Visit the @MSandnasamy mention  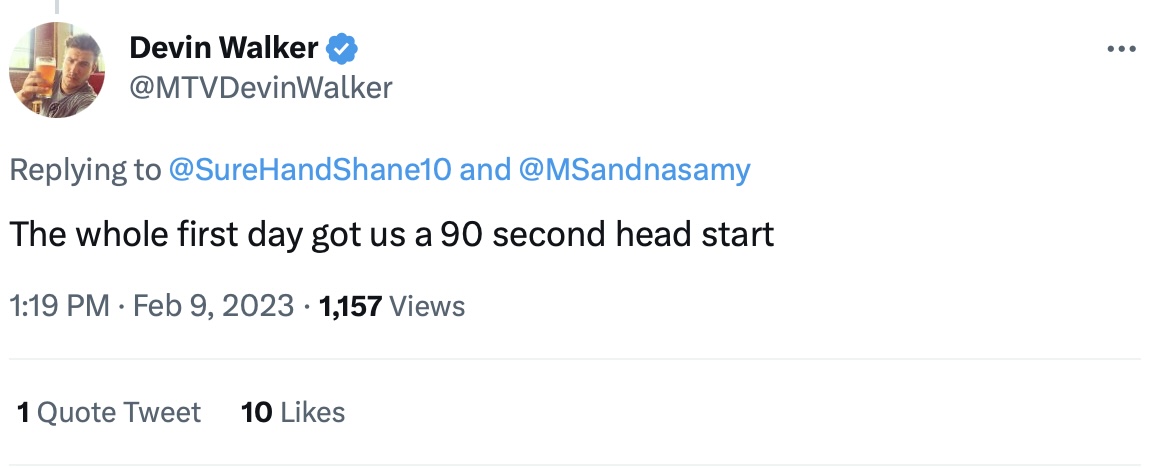click(x=634, y=170)
